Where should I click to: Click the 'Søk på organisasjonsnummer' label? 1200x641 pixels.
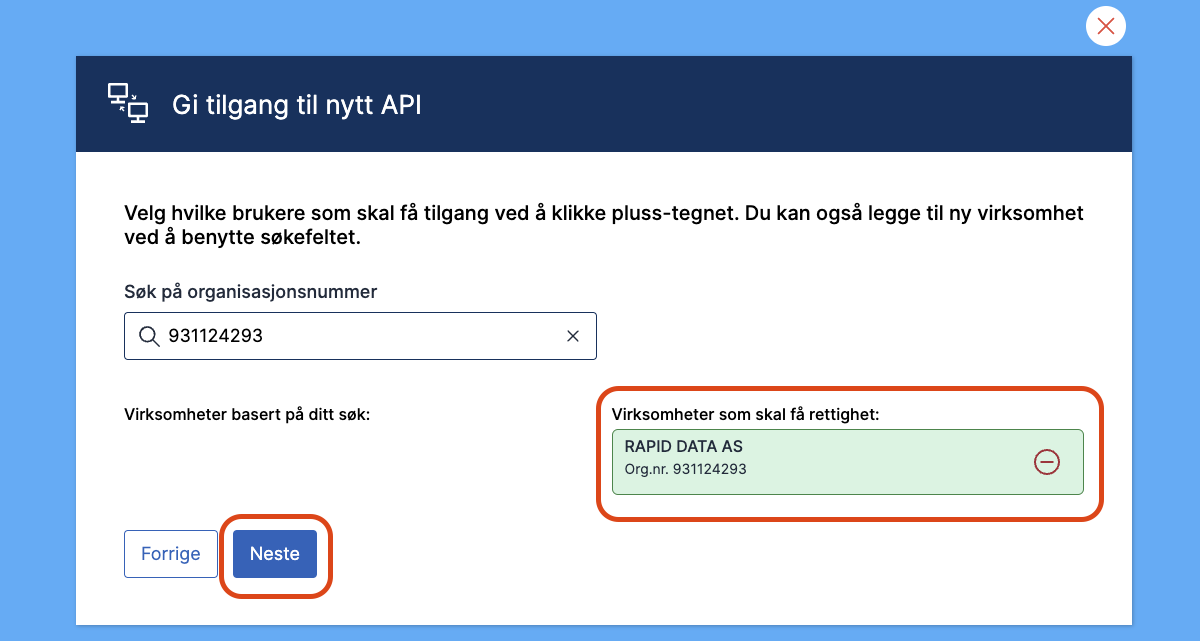coord(251,292)
